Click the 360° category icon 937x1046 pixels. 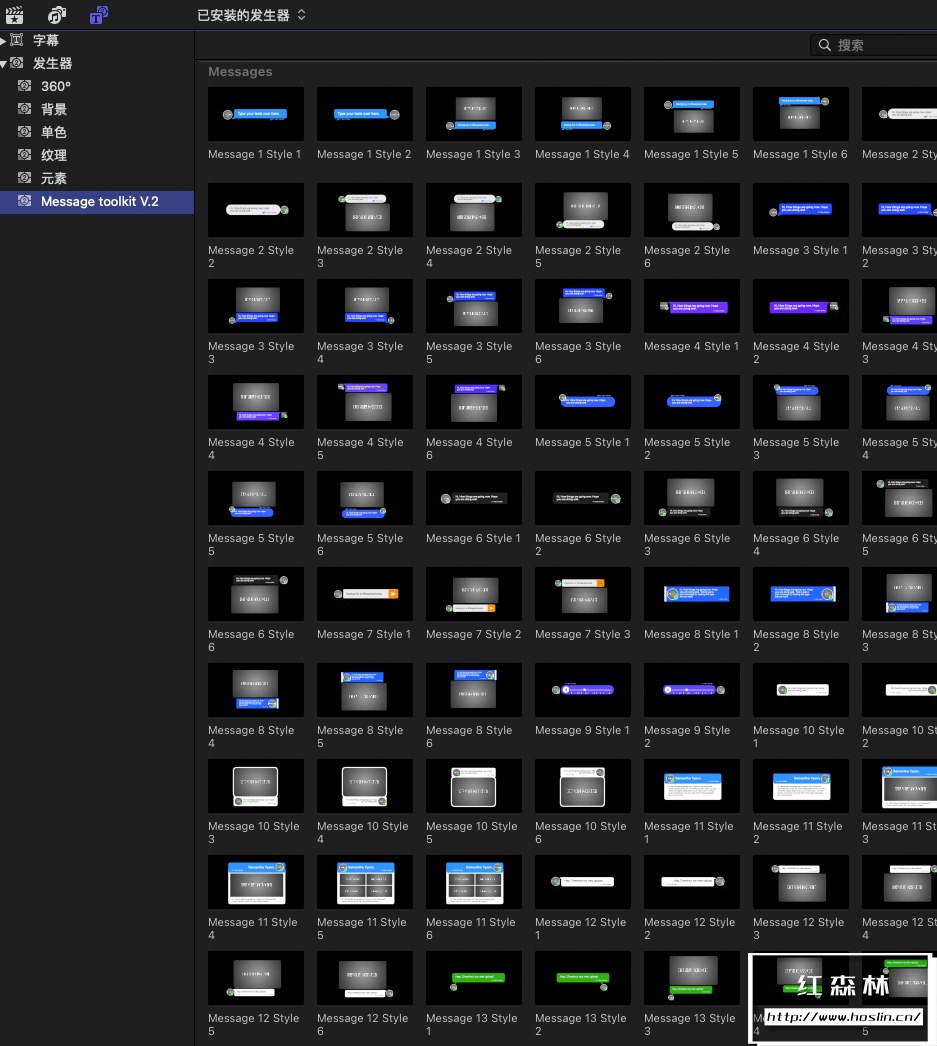(x=25, y=85)
